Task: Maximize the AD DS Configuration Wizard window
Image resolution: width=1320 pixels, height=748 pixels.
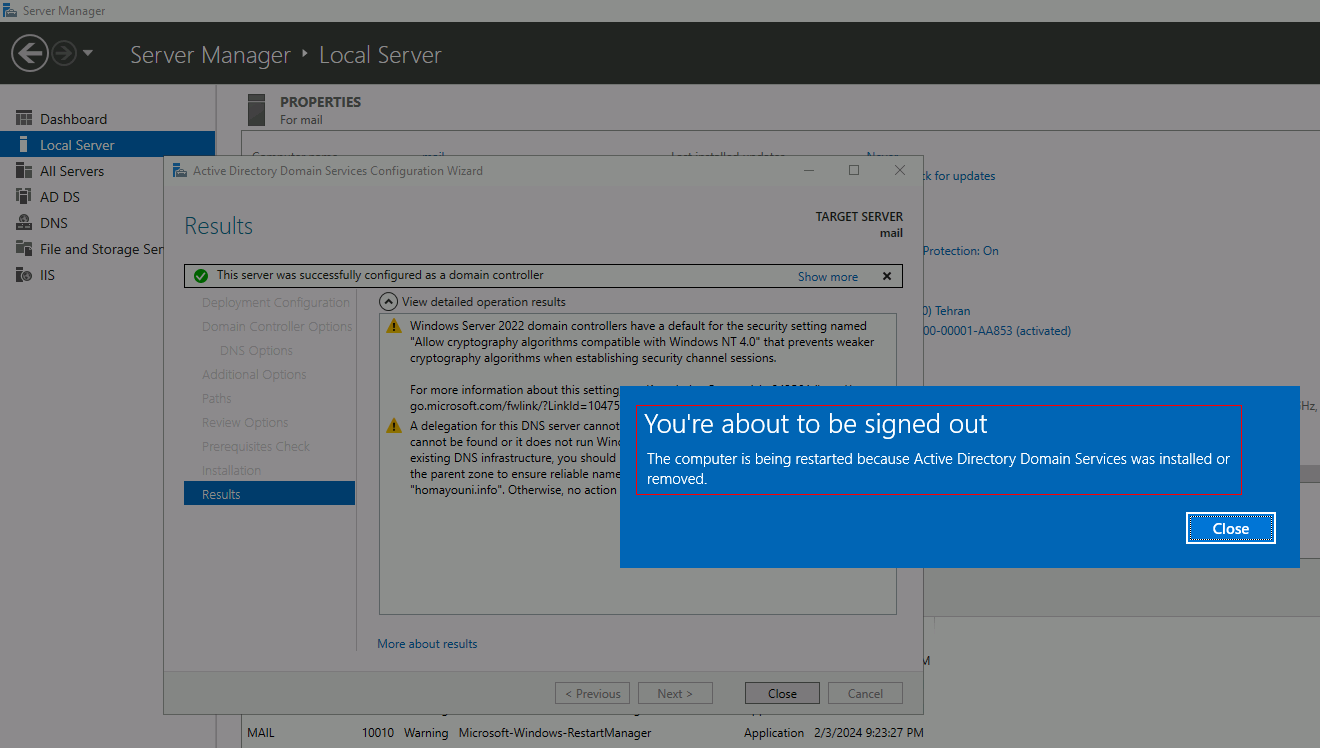Action: (854, 170)
